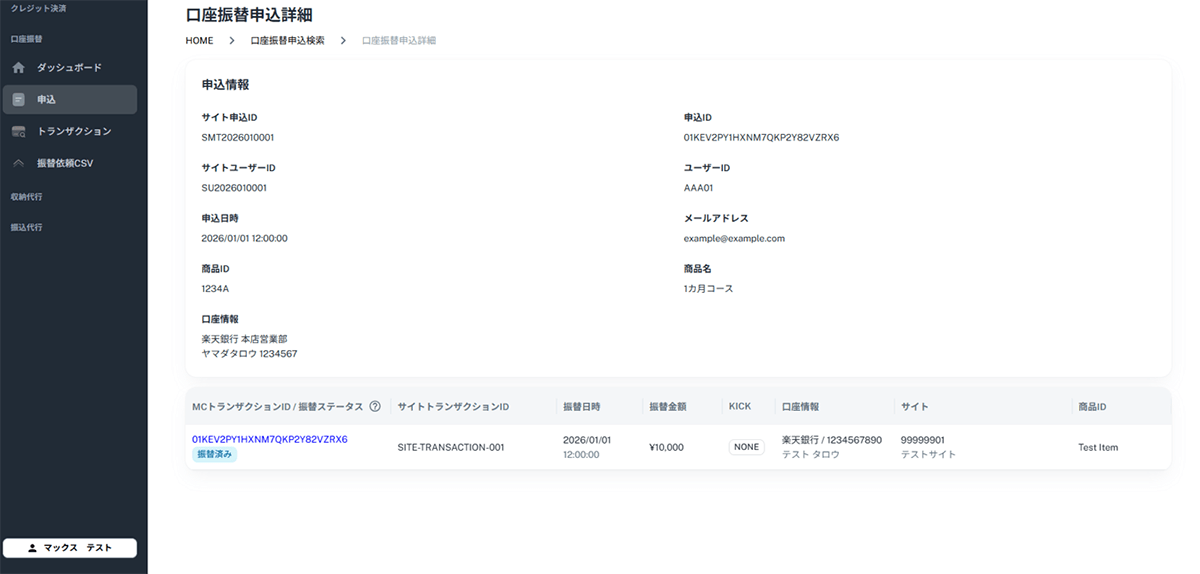Viewport: 1200px width, 574px height.
Task: Expand the 収納代行 section
Action: click(26, 197)
